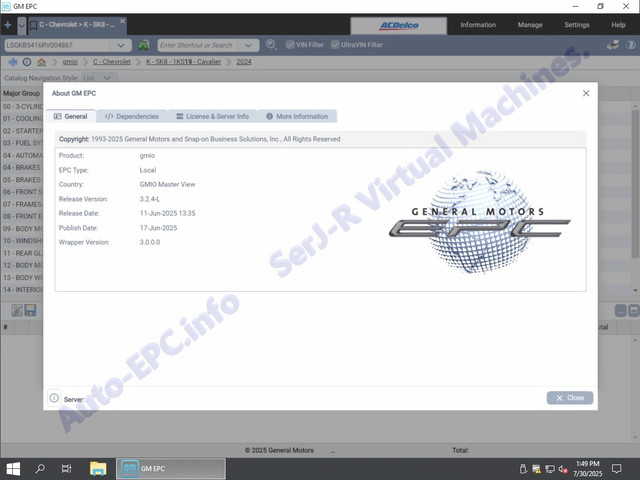Select the General tab
This screenshot has width=640, height=480.
point(71,116)
